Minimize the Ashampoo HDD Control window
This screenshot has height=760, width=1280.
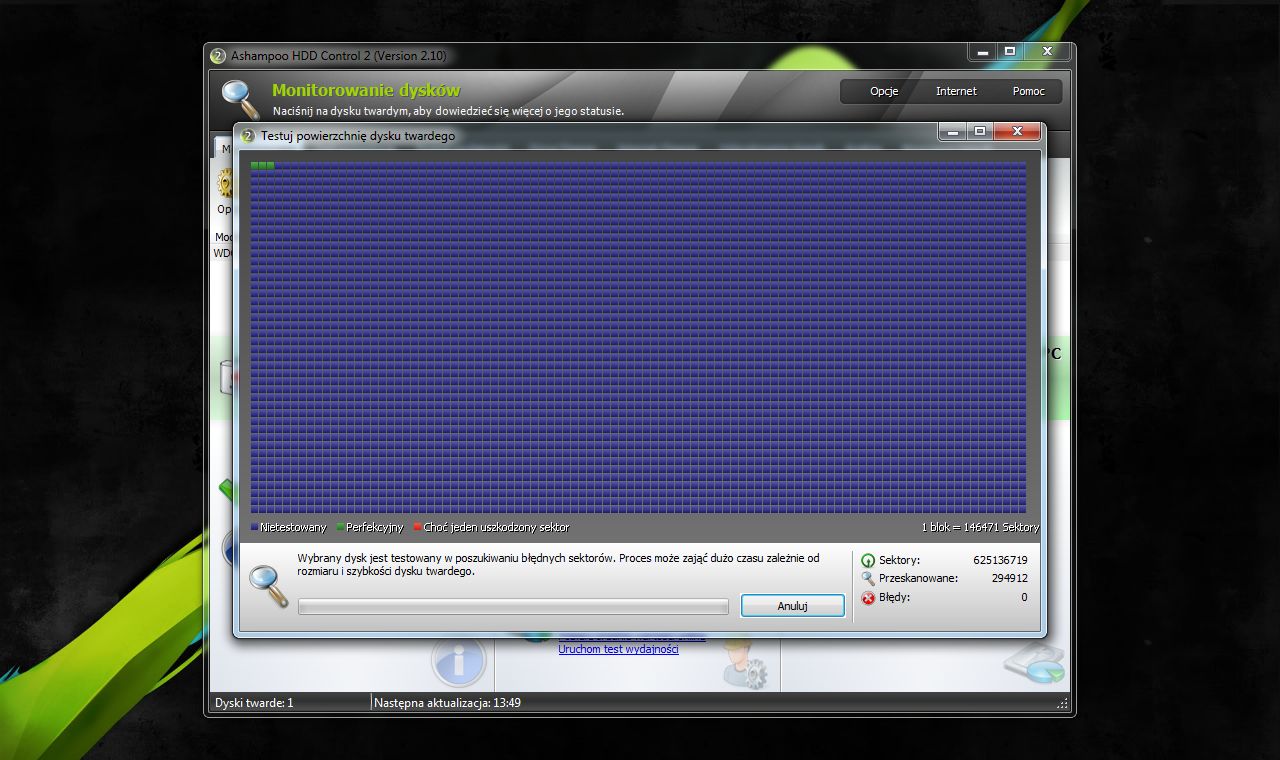click(x=982, y=51)
